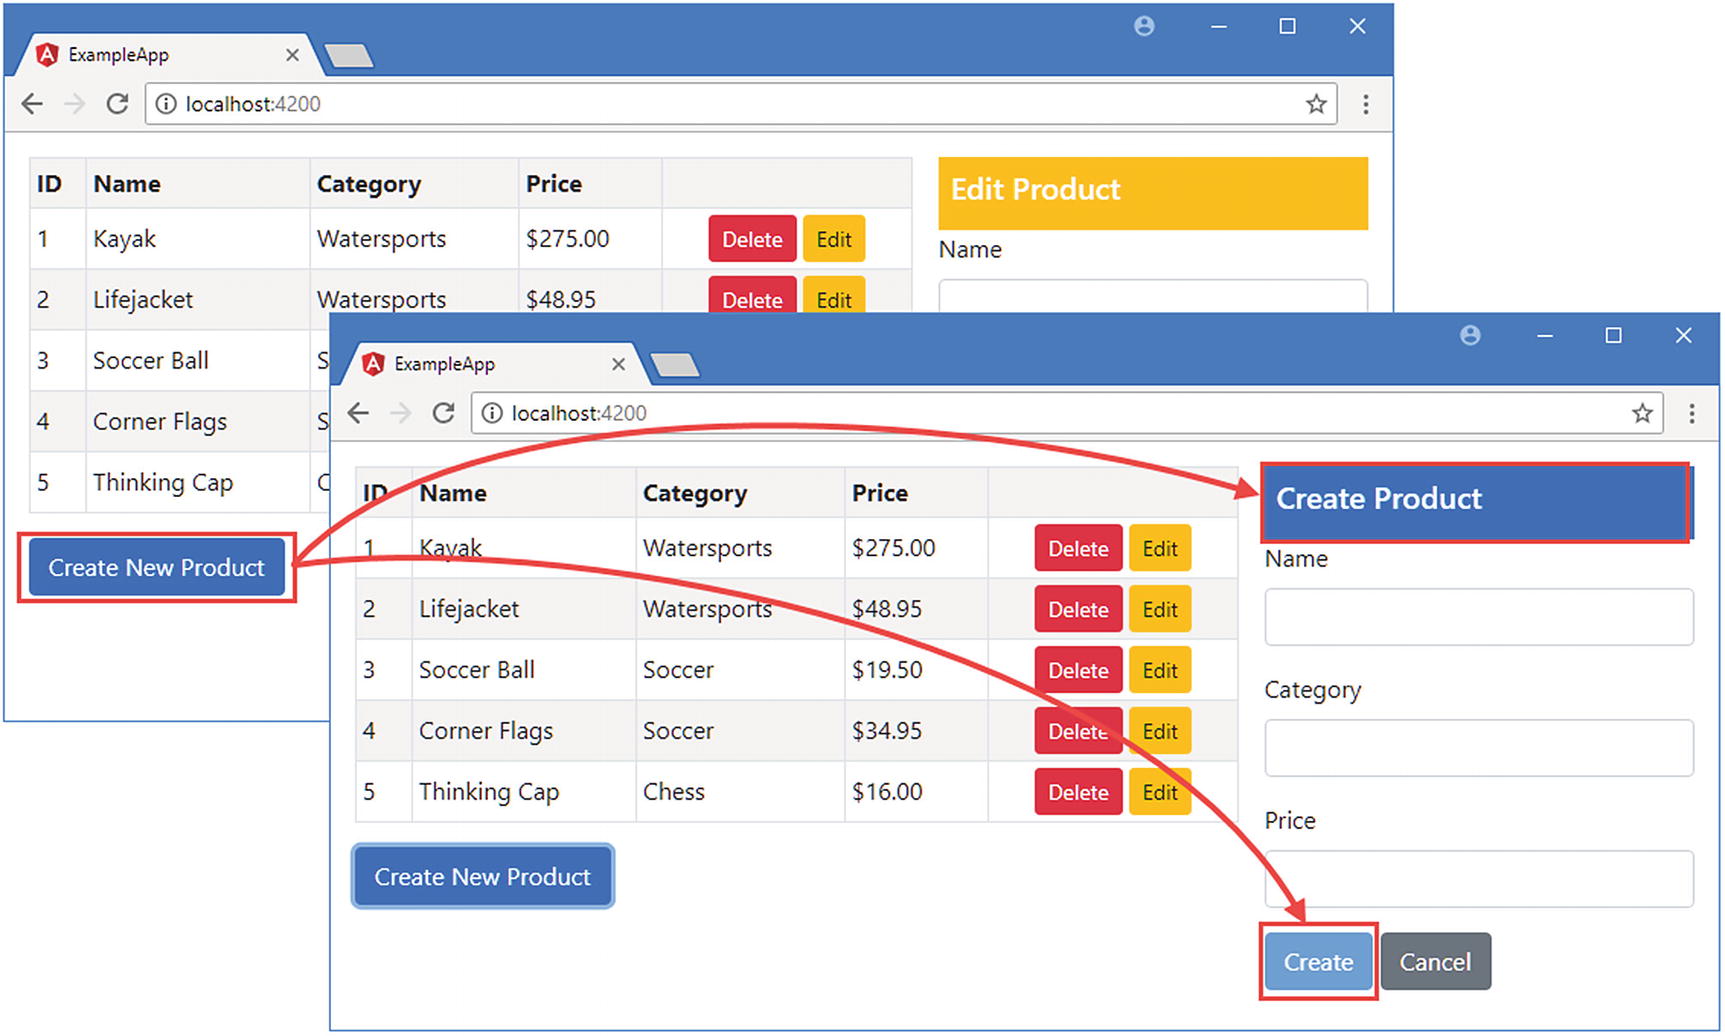Image resolution: width=1725 pixels, height=1036 pixels.
Task: Focus the Price field in the Create Product form
Action: (1479, 879)
